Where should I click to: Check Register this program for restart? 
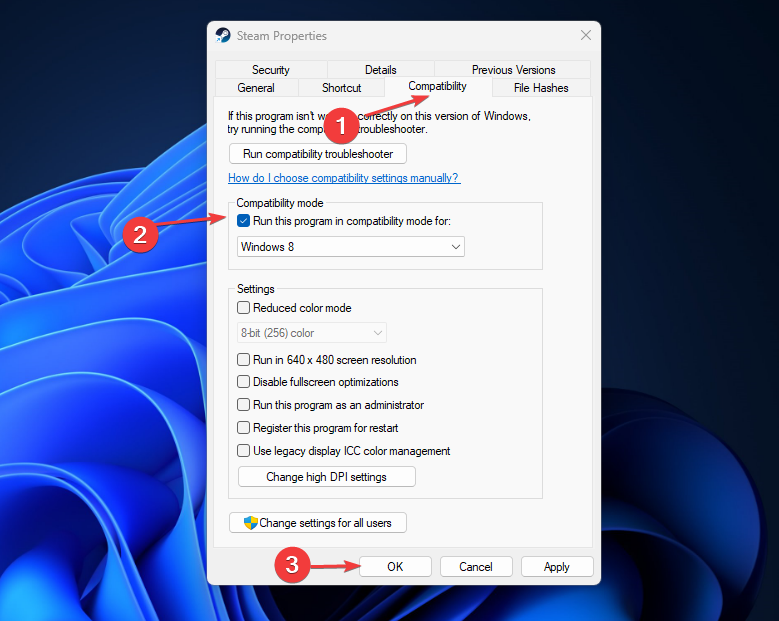coord(243,428)
